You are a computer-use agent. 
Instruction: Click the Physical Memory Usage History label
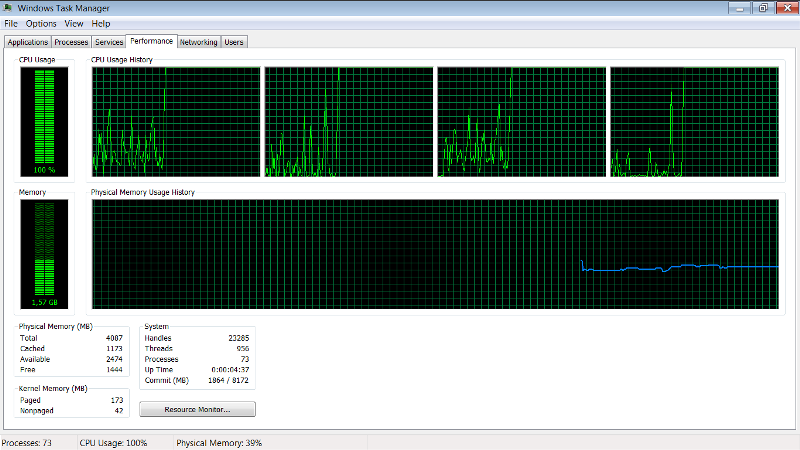click(143, 192)
